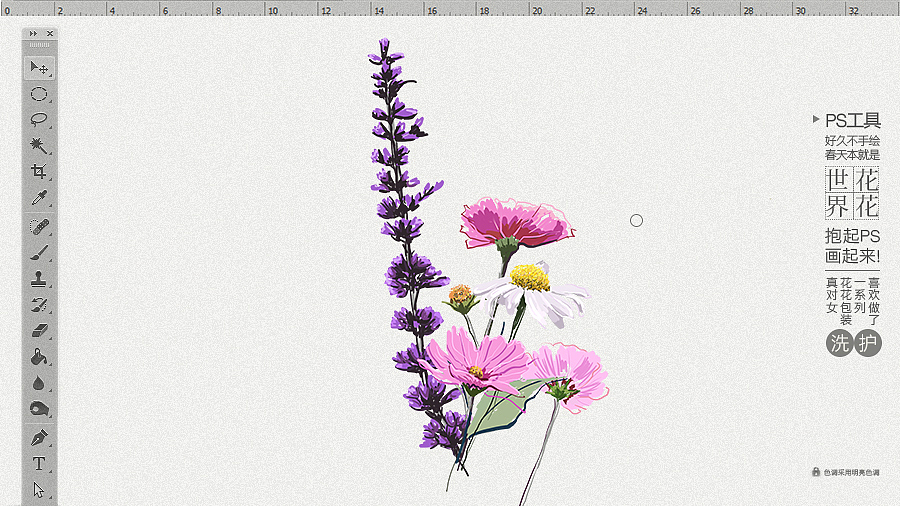Click the PS工具 heading text
The width and height of the screenshot is (900, 506).
click(x=852, y=120)
